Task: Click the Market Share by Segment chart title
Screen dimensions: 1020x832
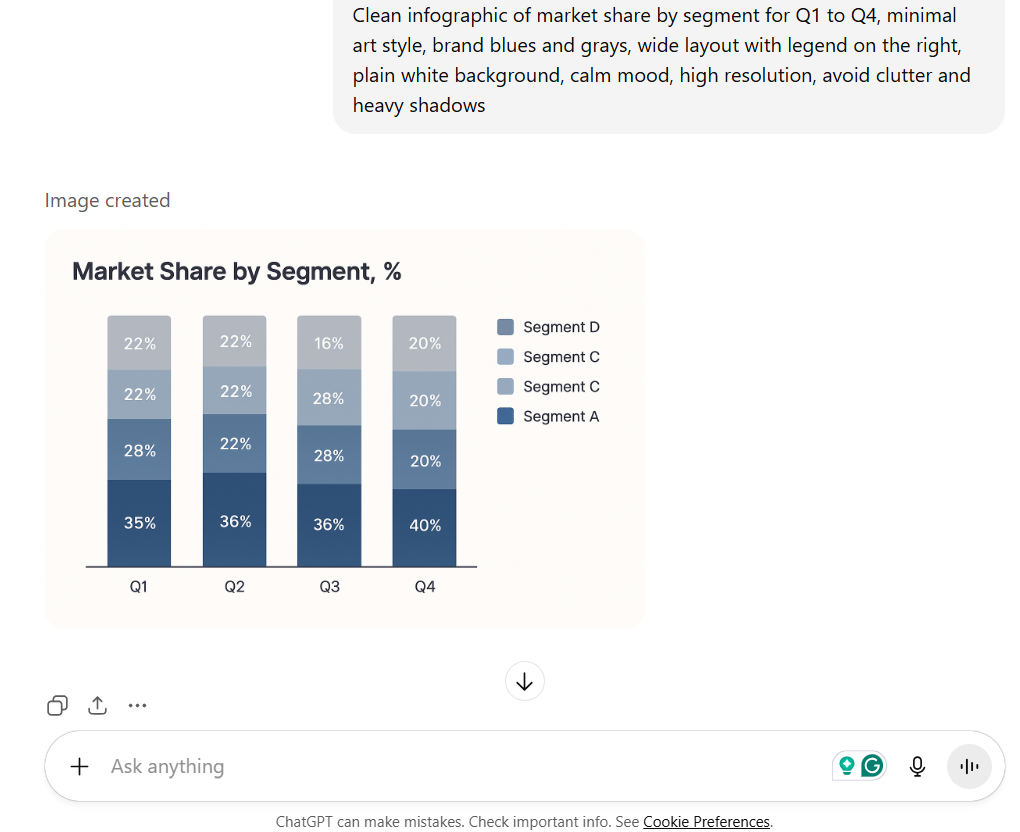Action: [237, 272]
